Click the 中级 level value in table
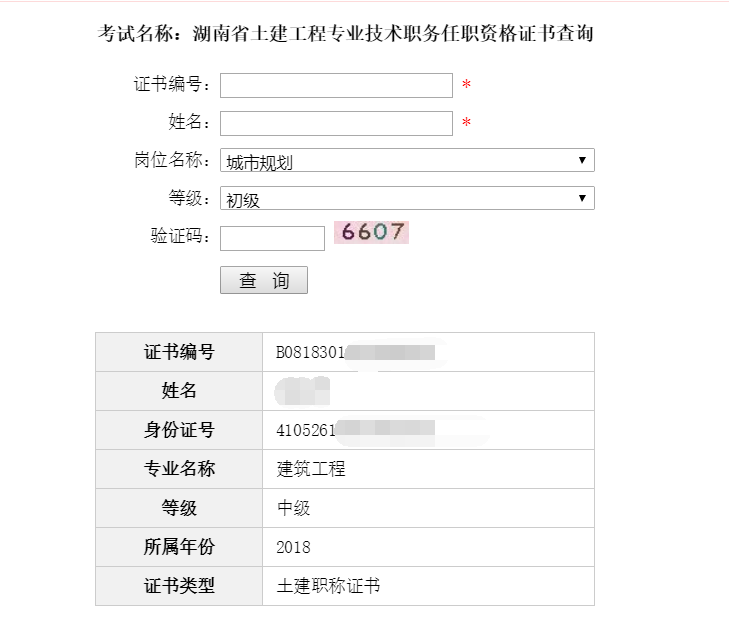Image resolution: width=729 pixels, height=622 pixels. 294,508
